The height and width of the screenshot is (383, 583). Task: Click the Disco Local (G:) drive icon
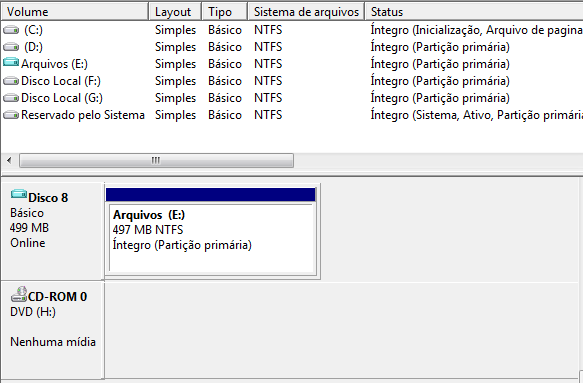11,98
